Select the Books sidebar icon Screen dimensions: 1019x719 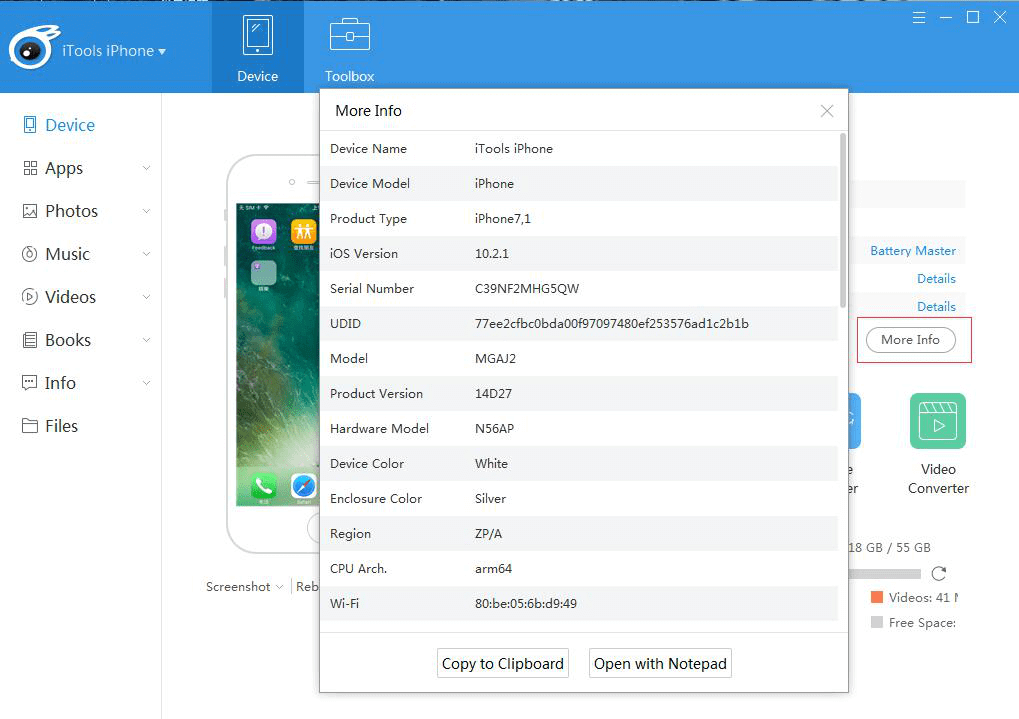click(30, 340)
